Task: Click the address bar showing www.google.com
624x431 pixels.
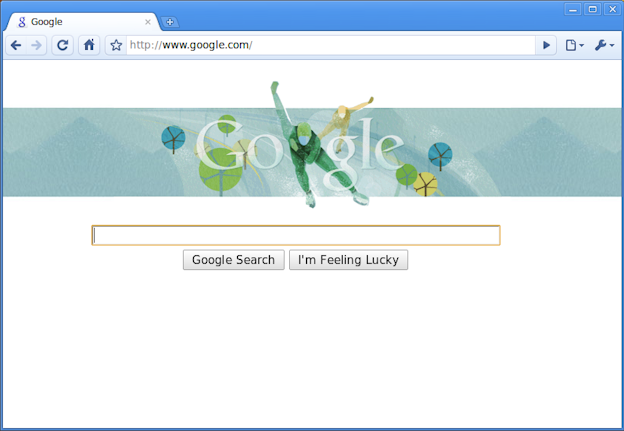Action: [x=330, y=45]
